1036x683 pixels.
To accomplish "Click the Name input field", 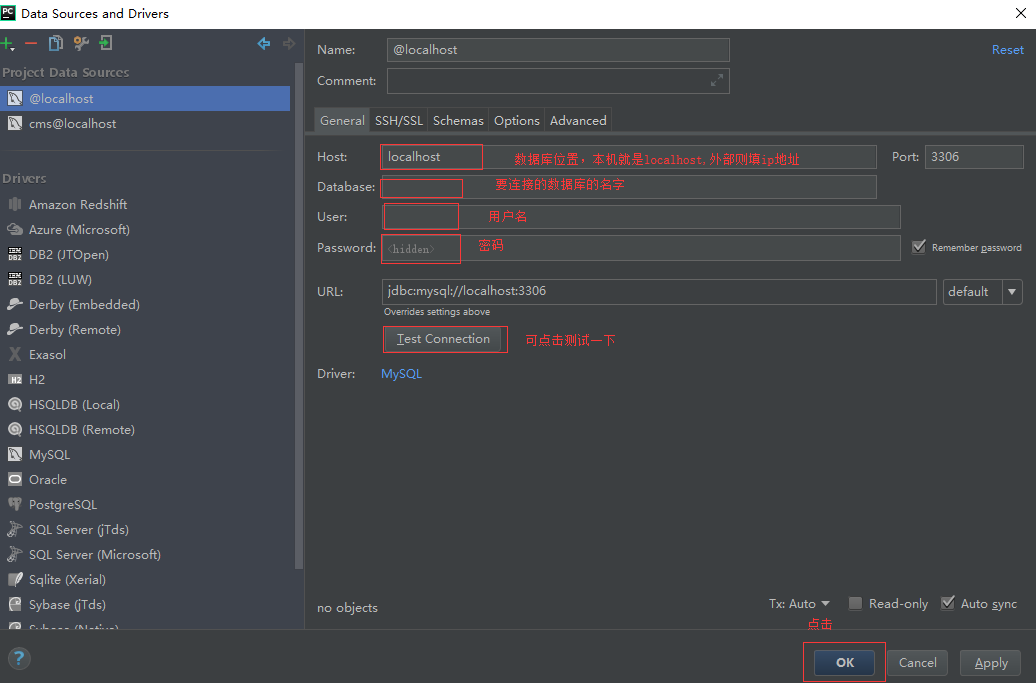I will coord(558,50).
